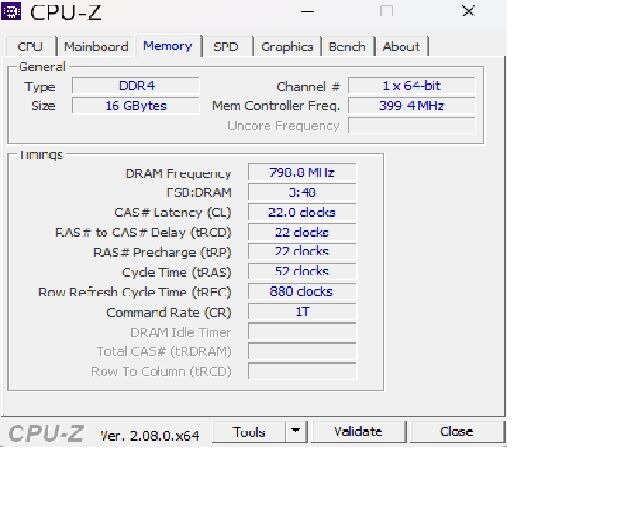Click the empty DRAM Idle Timer field
Image resolution: width=625 pixels, height=530 pixels.
pyautogui.click(x=302, y=332)
